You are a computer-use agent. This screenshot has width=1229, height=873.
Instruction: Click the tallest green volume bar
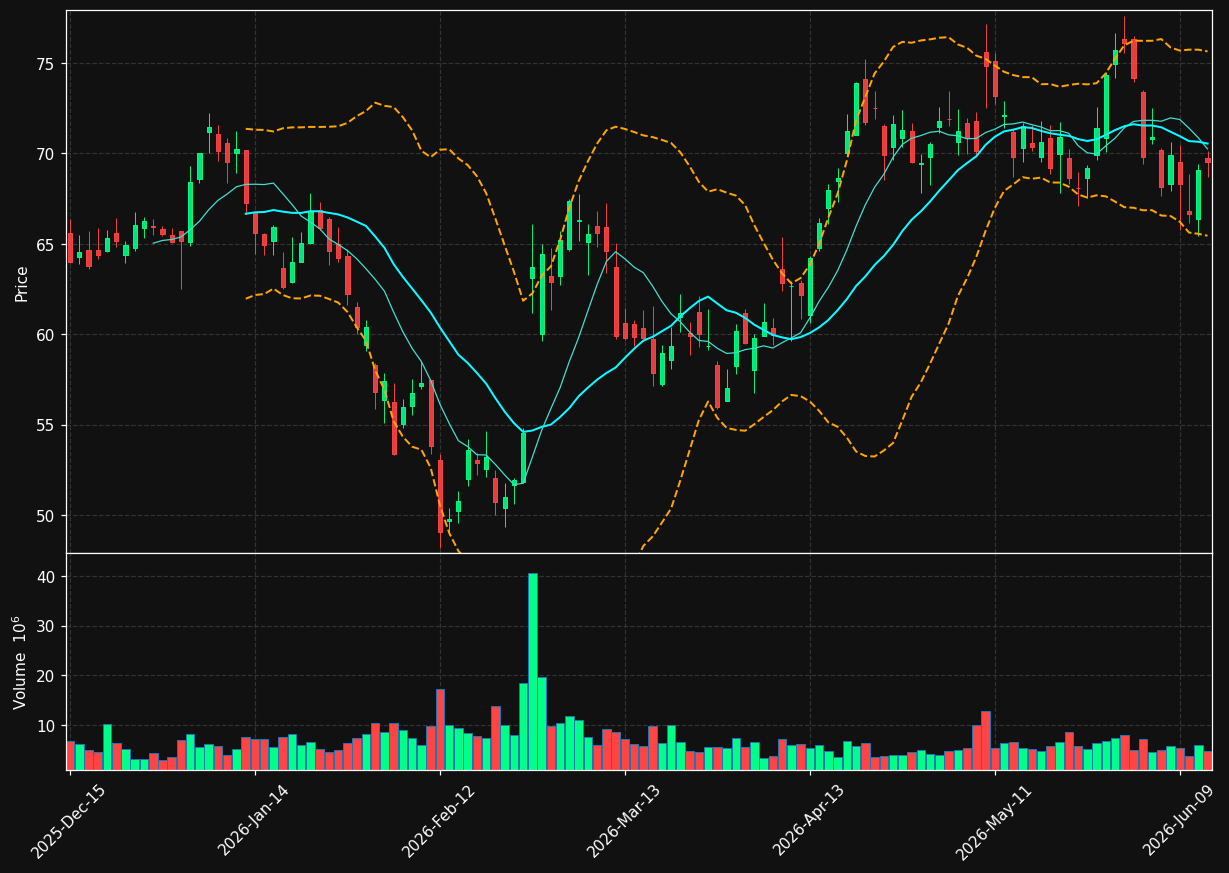coord(532,671)
